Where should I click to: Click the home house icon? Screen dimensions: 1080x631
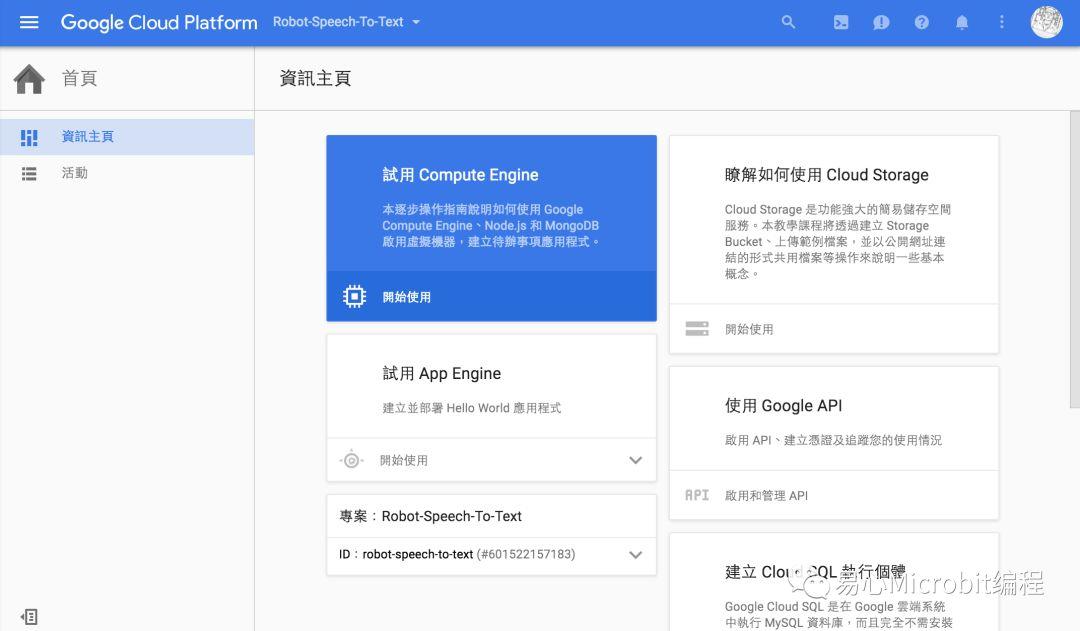[x=29, y=79]
